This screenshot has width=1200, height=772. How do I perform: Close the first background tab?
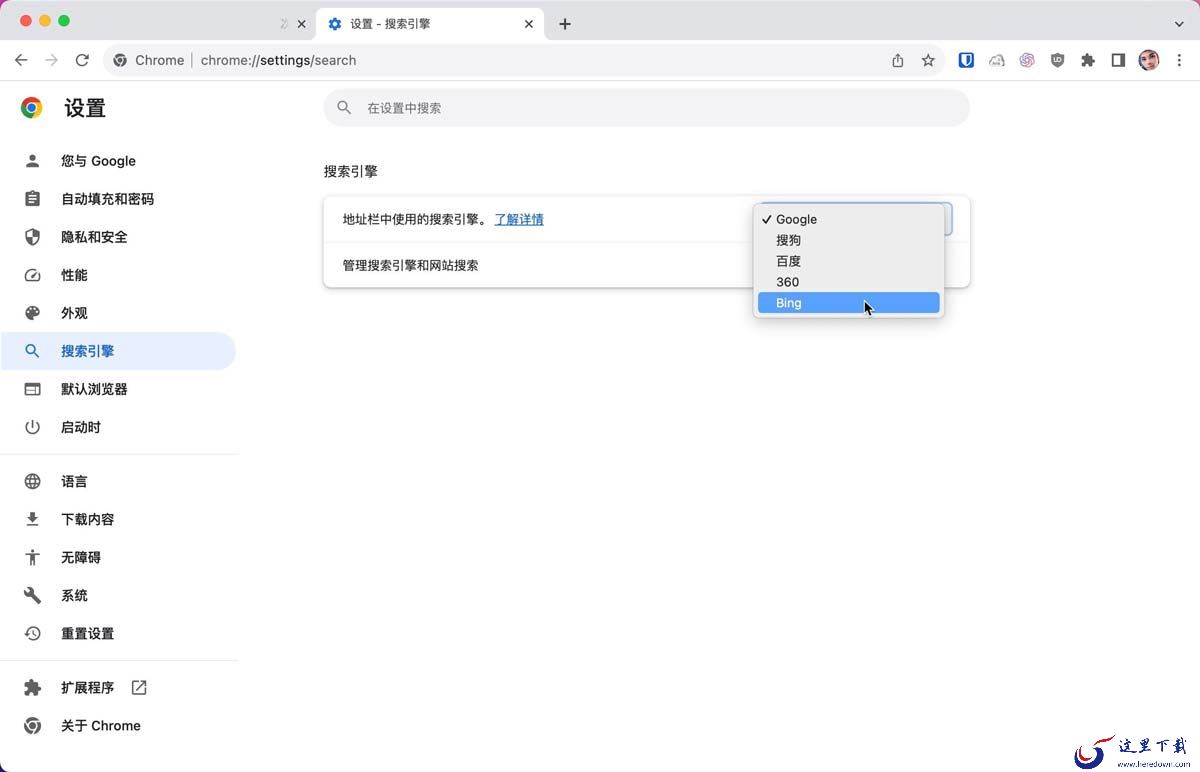coord(302,24)
